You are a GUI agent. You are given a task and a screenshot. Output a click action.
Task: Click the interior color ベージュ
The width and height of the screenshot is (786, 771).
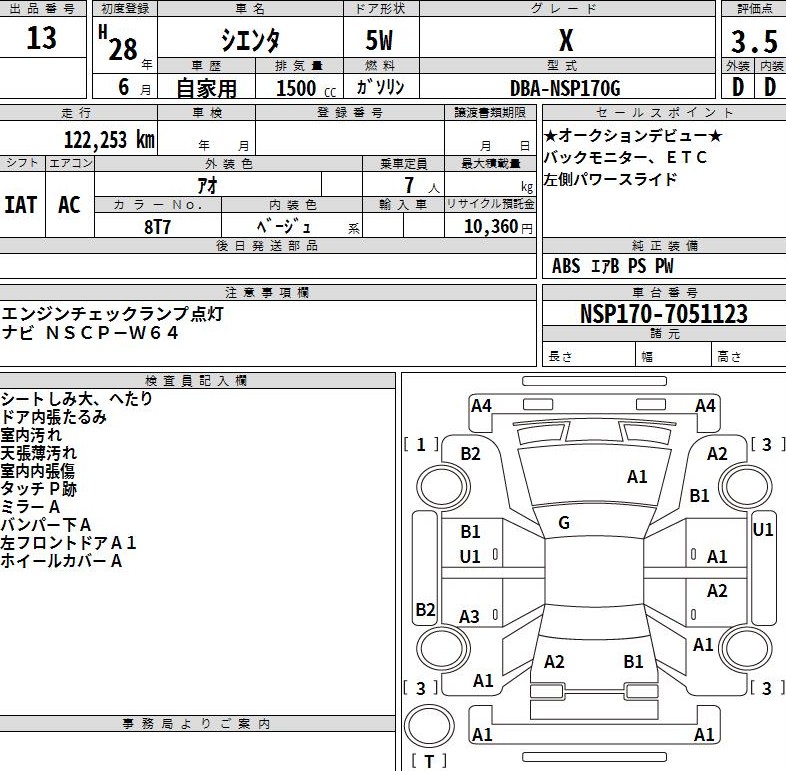pos(284,227)
